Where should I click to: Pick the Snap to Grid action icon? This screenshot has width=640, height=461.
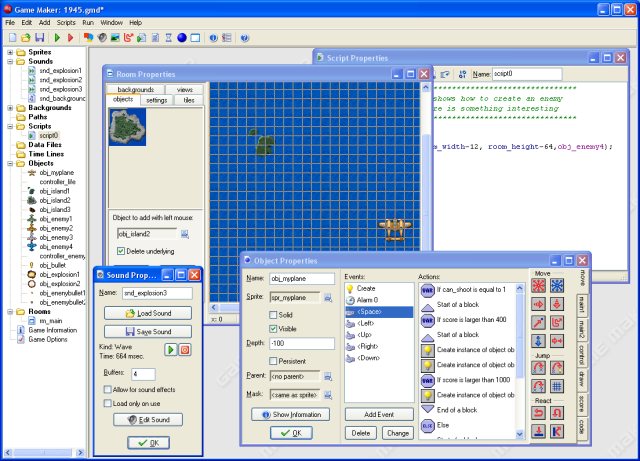coord(557,386)
